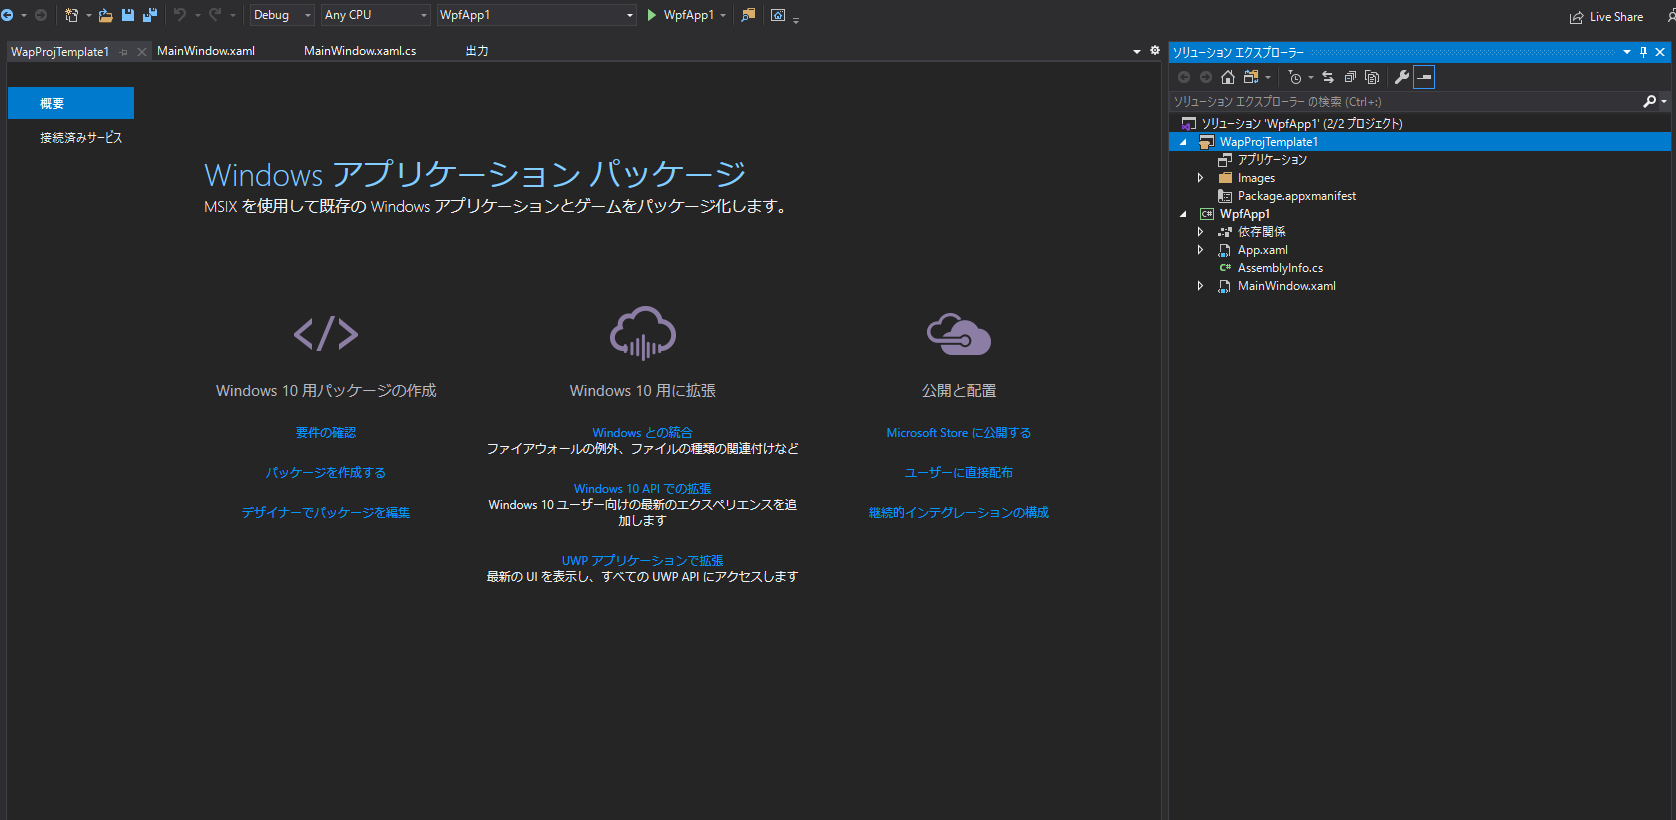
Task: Open the Windows 10 API での拡張 link
Action: point(643,489)
